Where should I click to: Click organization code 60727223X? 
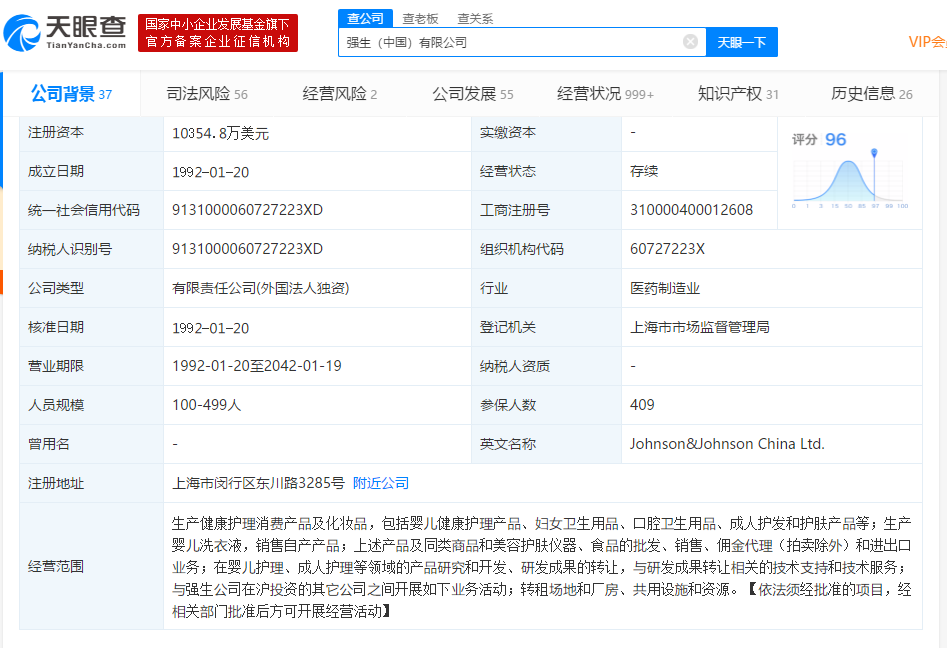667,249
